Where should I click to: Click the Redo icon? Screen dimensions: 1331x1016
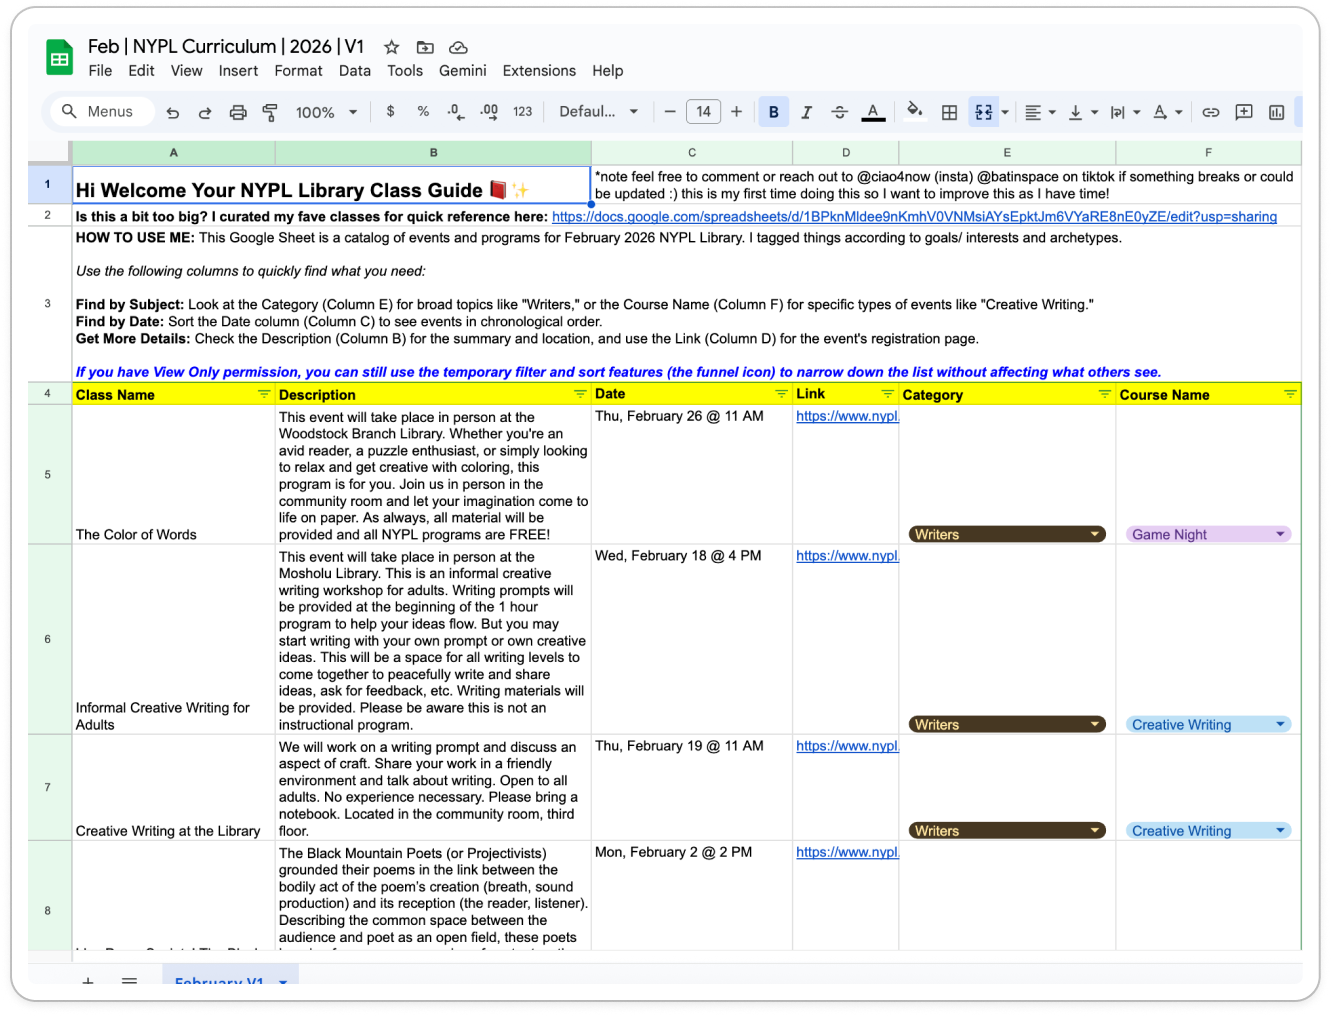(x=205, y=113)
